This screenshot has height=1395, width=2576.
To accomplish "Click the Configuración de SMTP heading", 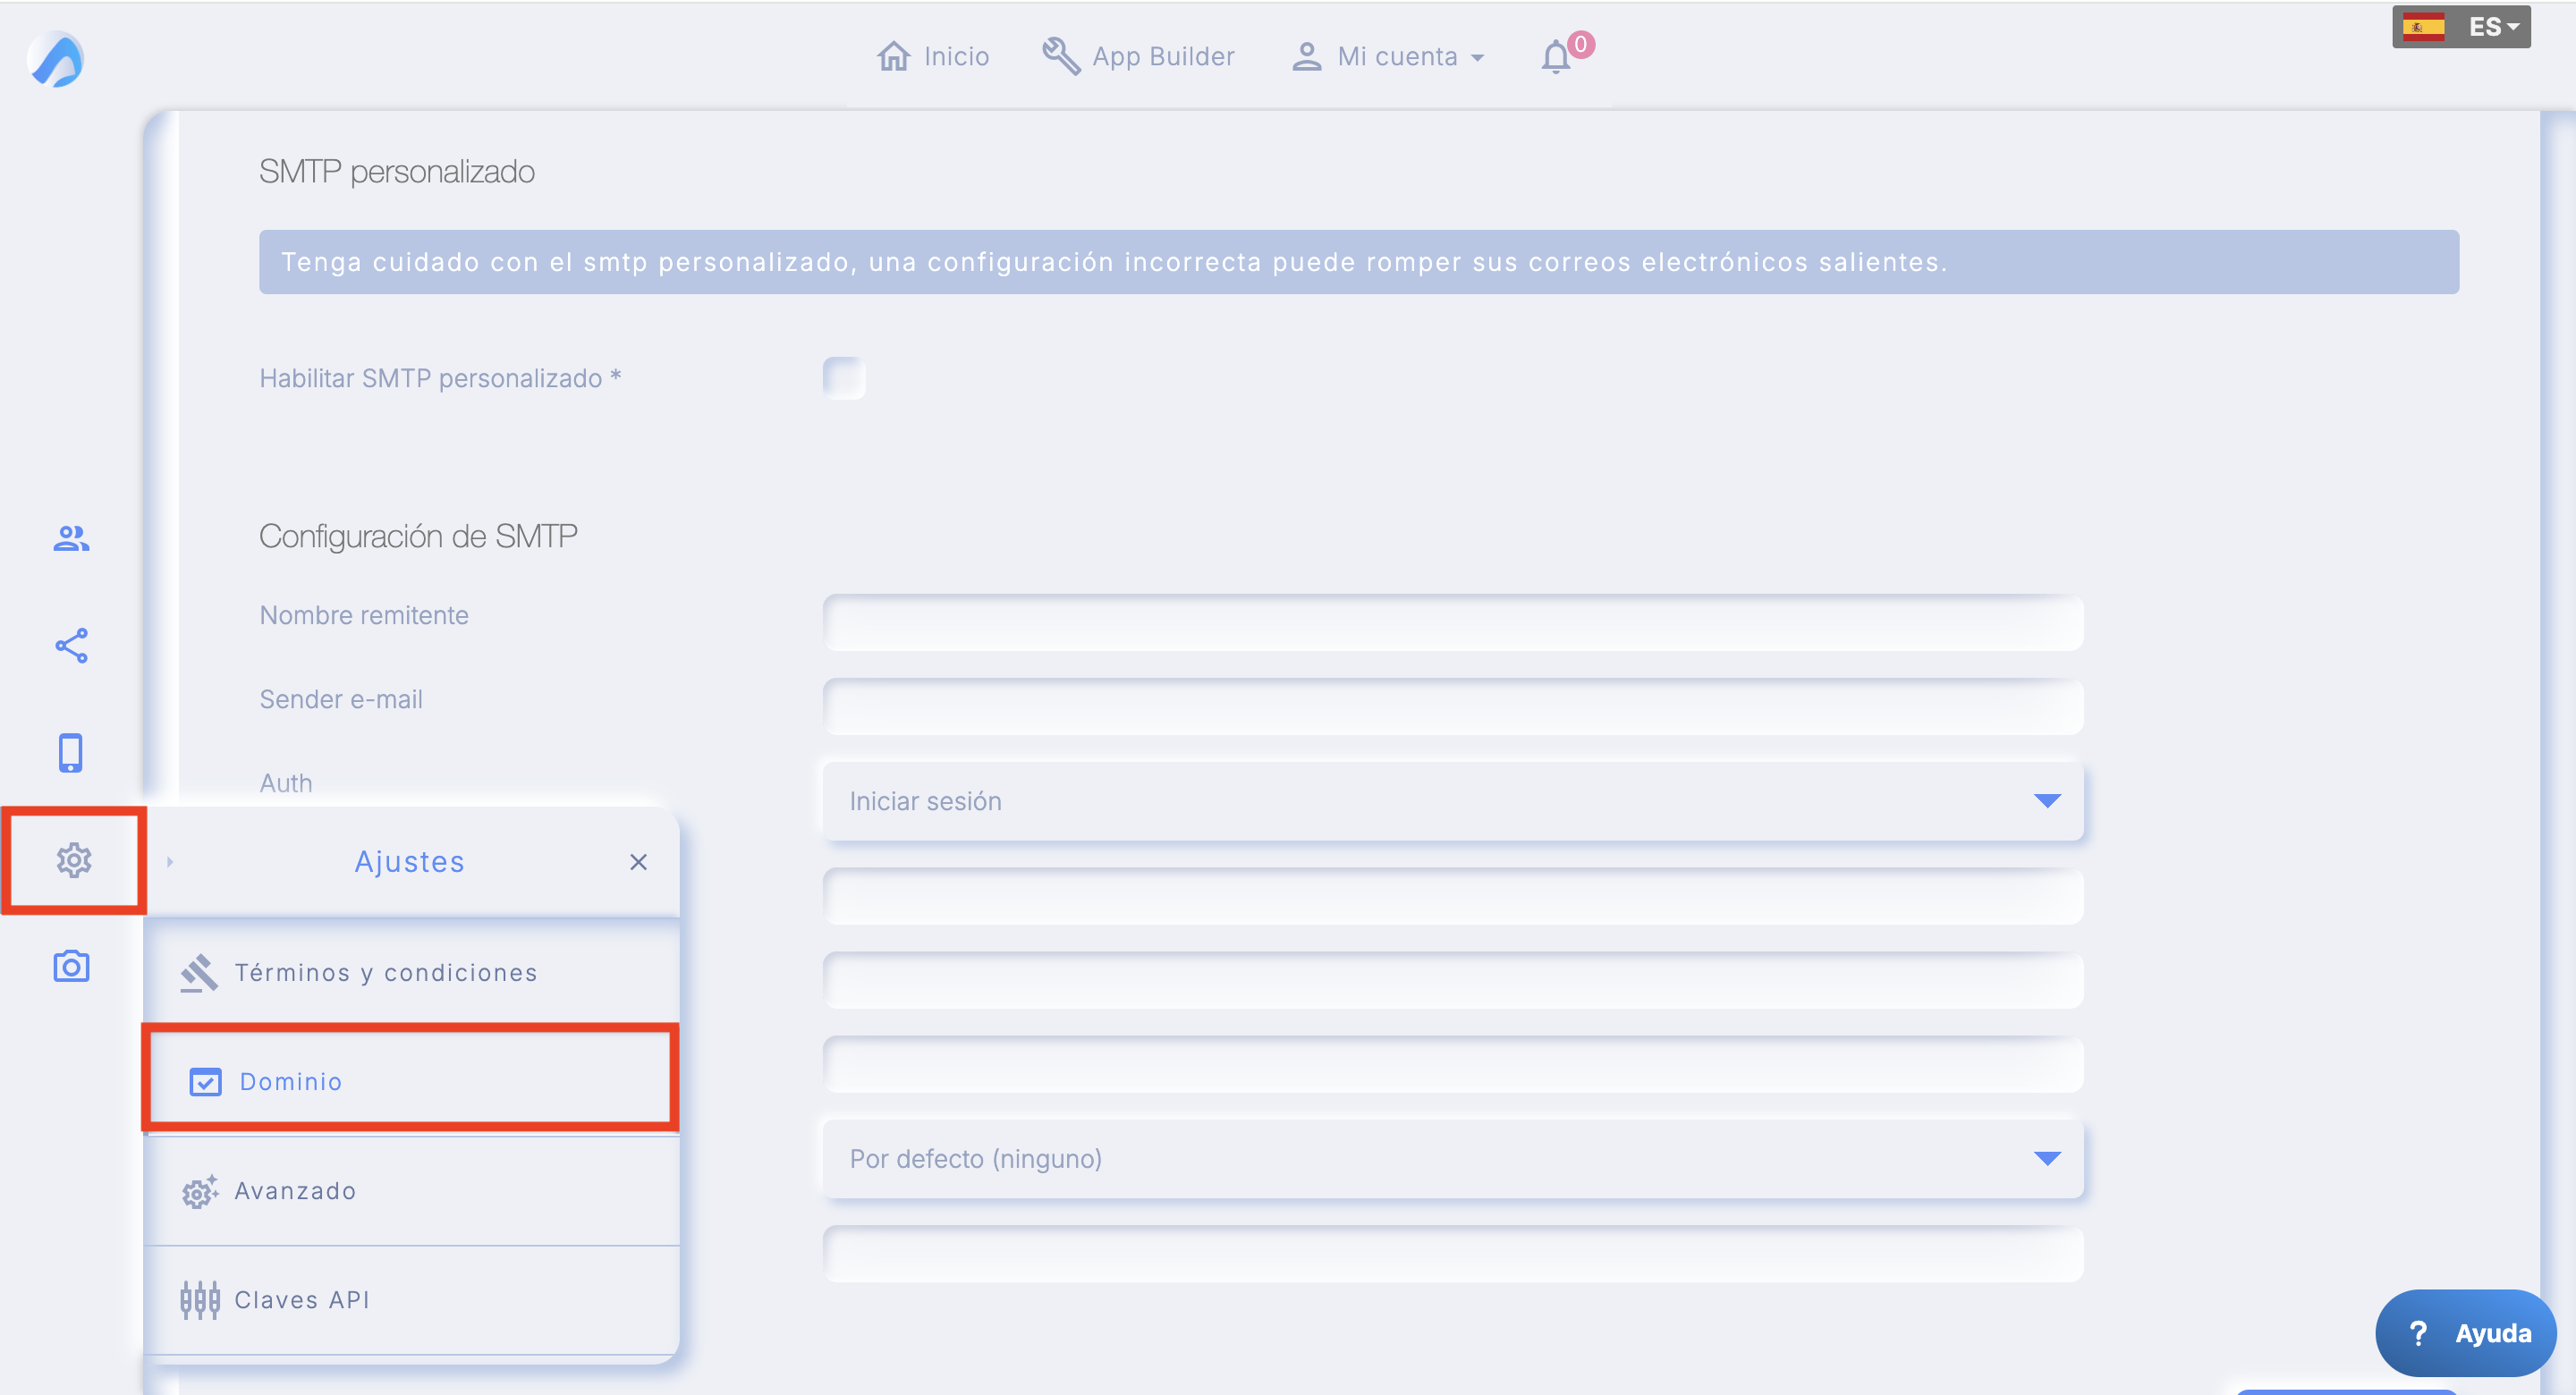I will tap(418, 536).
